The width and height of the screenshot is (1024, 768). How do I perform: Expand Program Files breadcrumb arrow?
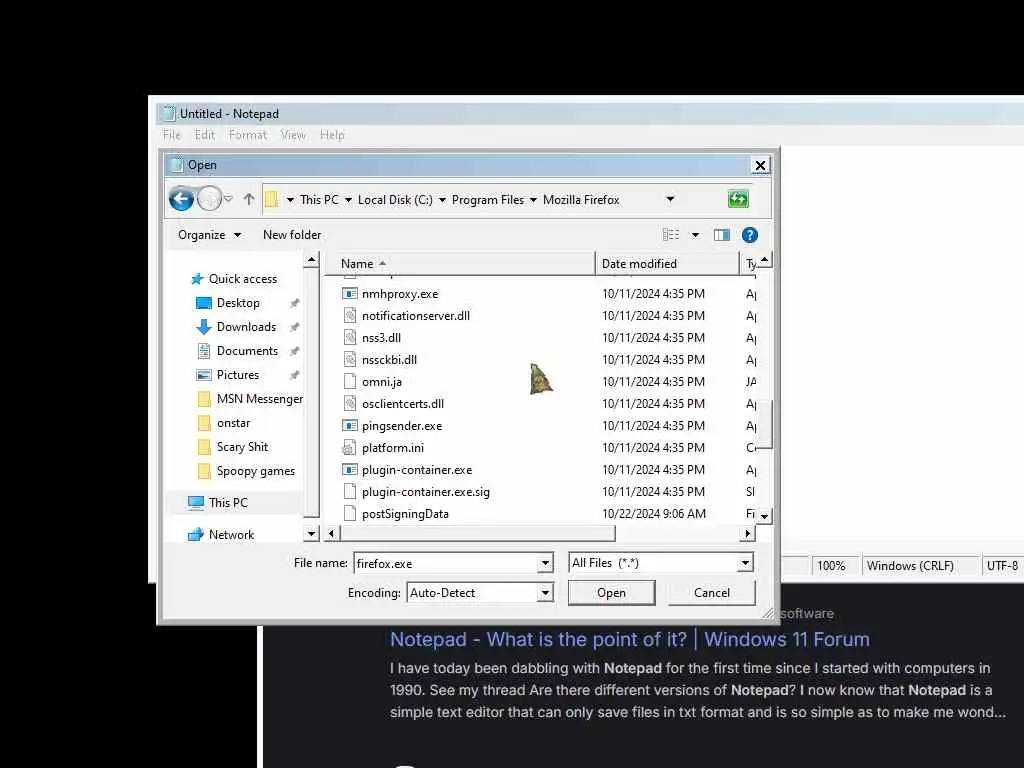pyautogui.click(x=534, y=200)
